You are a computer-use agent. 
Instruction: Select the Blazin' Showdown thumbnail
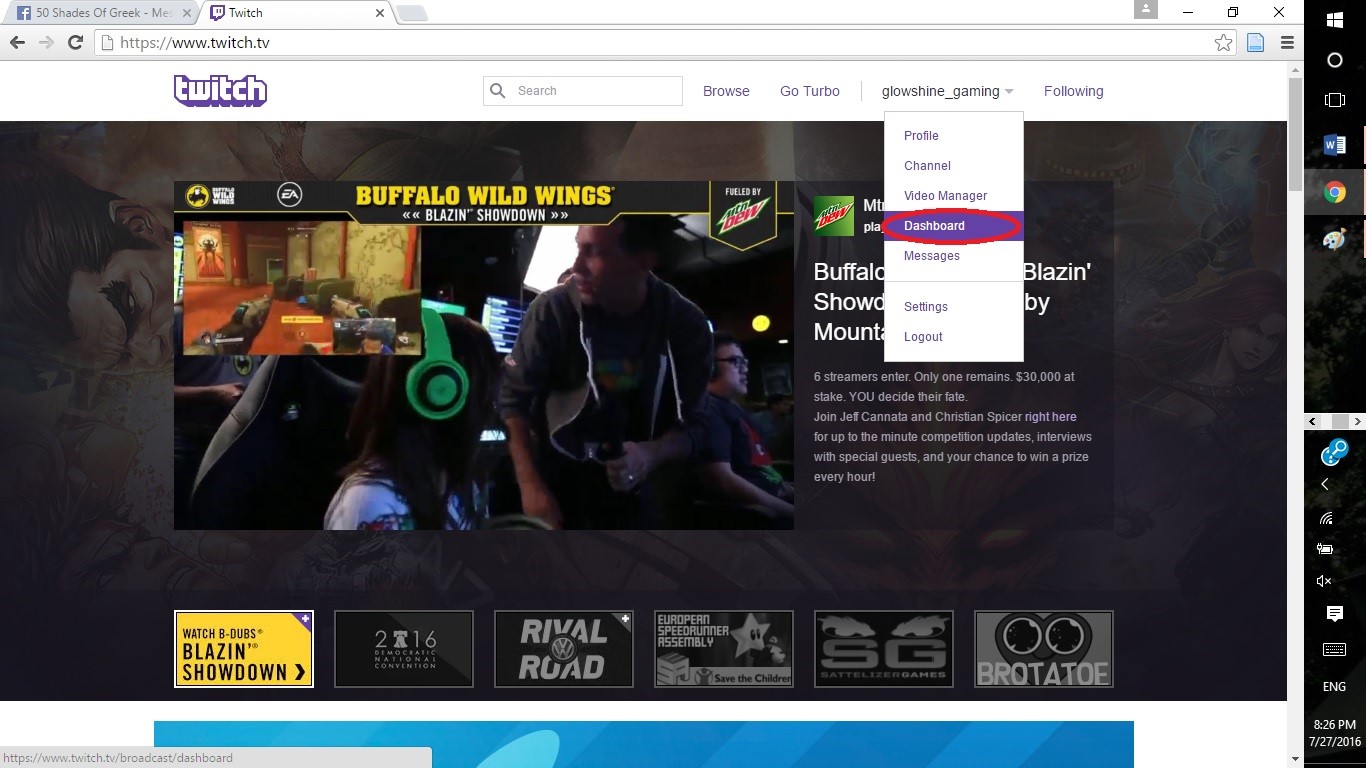(x=244, y=649)
